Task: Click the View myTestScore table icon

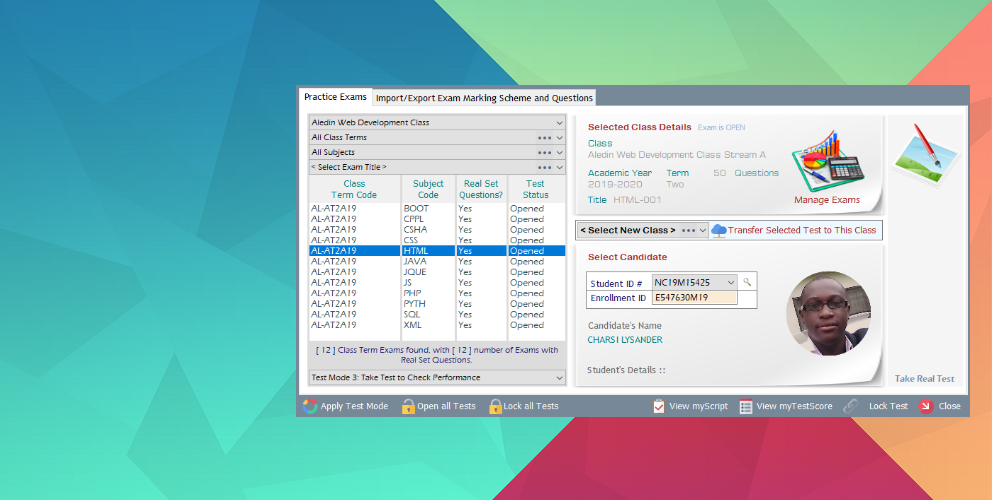Action: [x=746, y=406]
